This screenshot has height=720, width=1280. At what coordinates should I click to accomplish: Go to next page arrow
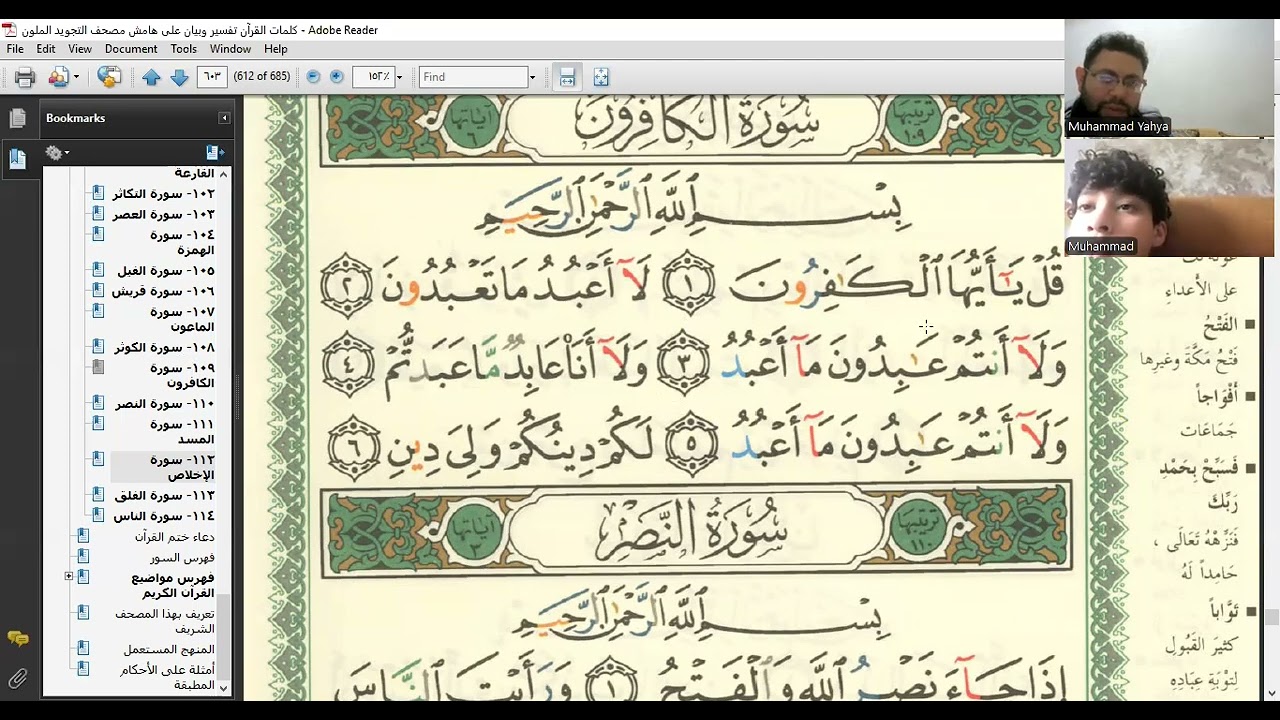[x=180, y=77]
